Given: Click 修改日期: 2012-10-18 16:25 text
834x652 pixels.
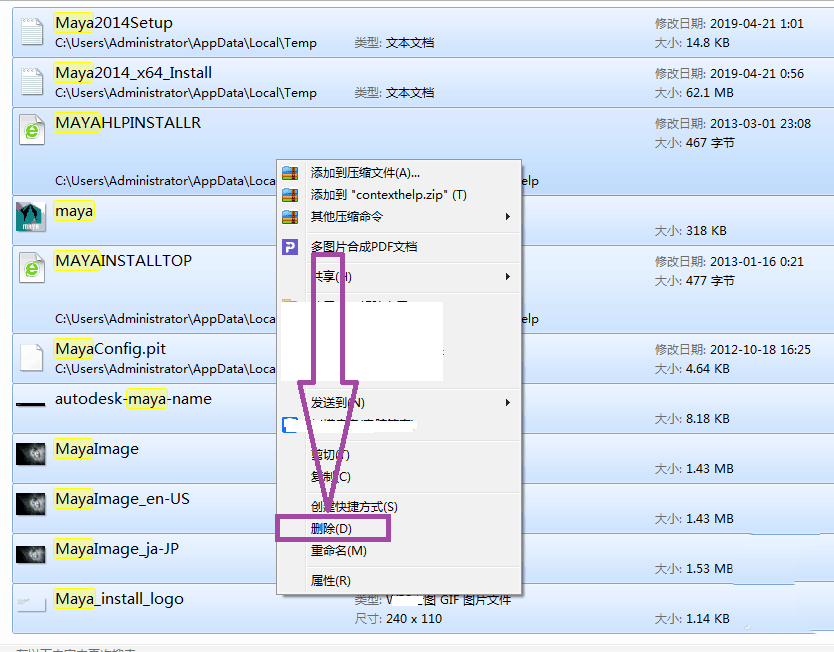Looking at the screenshot, I should [733, 350].
